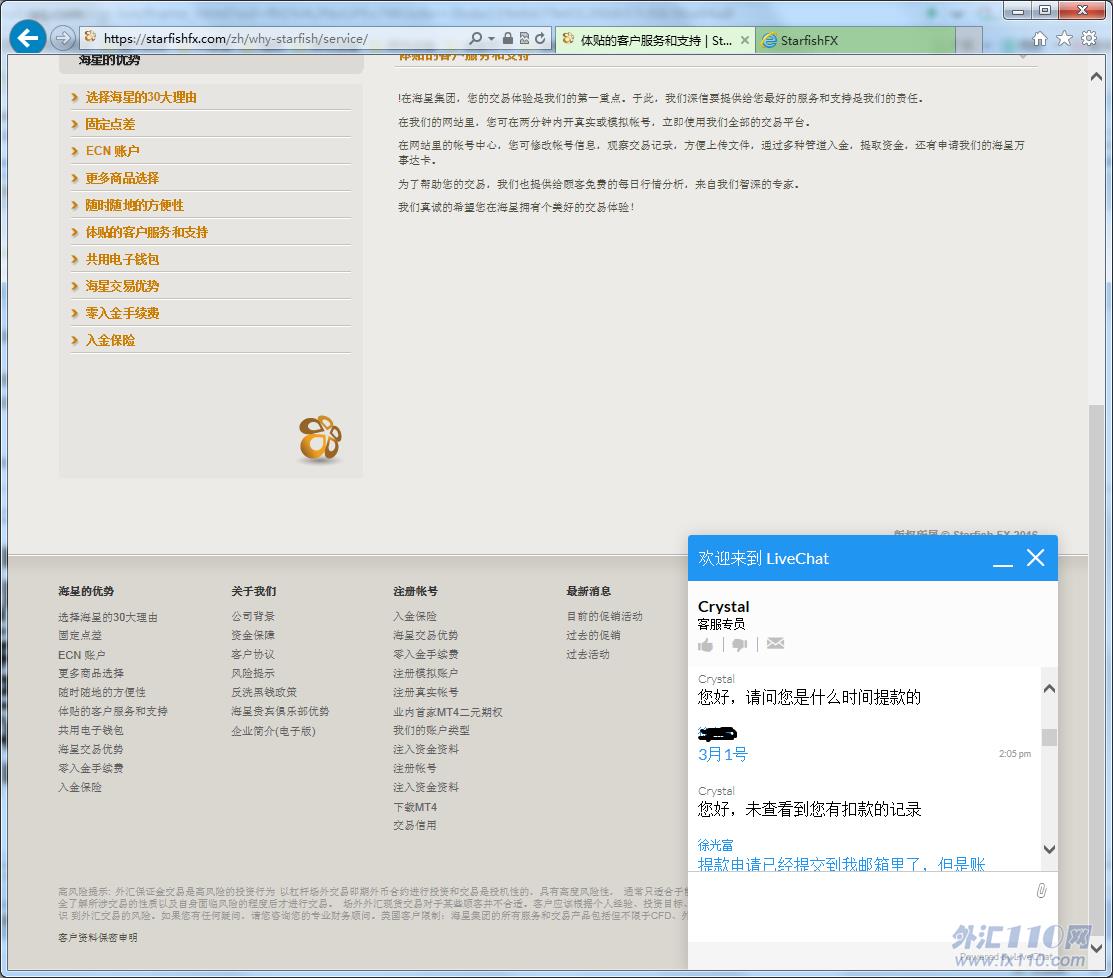Viewport: 1113px width, 978px height.
Task: Open sidebar link 海星交易优势
Action: [x=122, y=286]
